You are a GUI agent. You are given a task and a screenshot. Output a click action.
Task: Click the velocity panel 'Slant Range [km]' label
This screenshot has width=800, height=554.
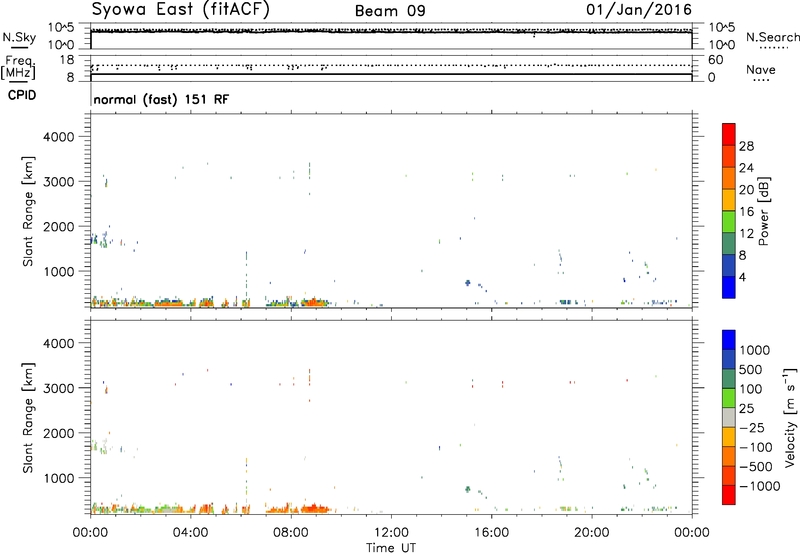click(x=28, y=418)
